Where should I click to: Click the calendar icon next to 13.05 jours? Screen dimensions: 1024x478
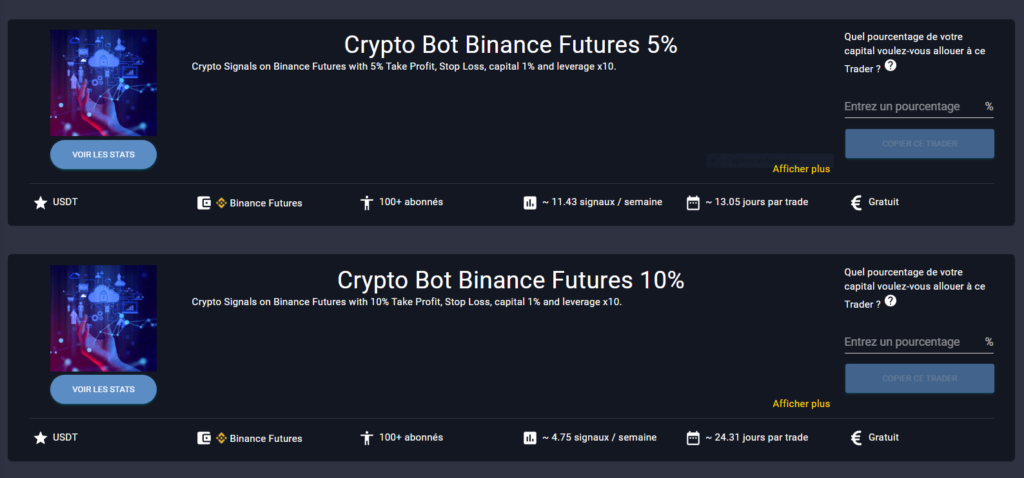pos(693,203)
